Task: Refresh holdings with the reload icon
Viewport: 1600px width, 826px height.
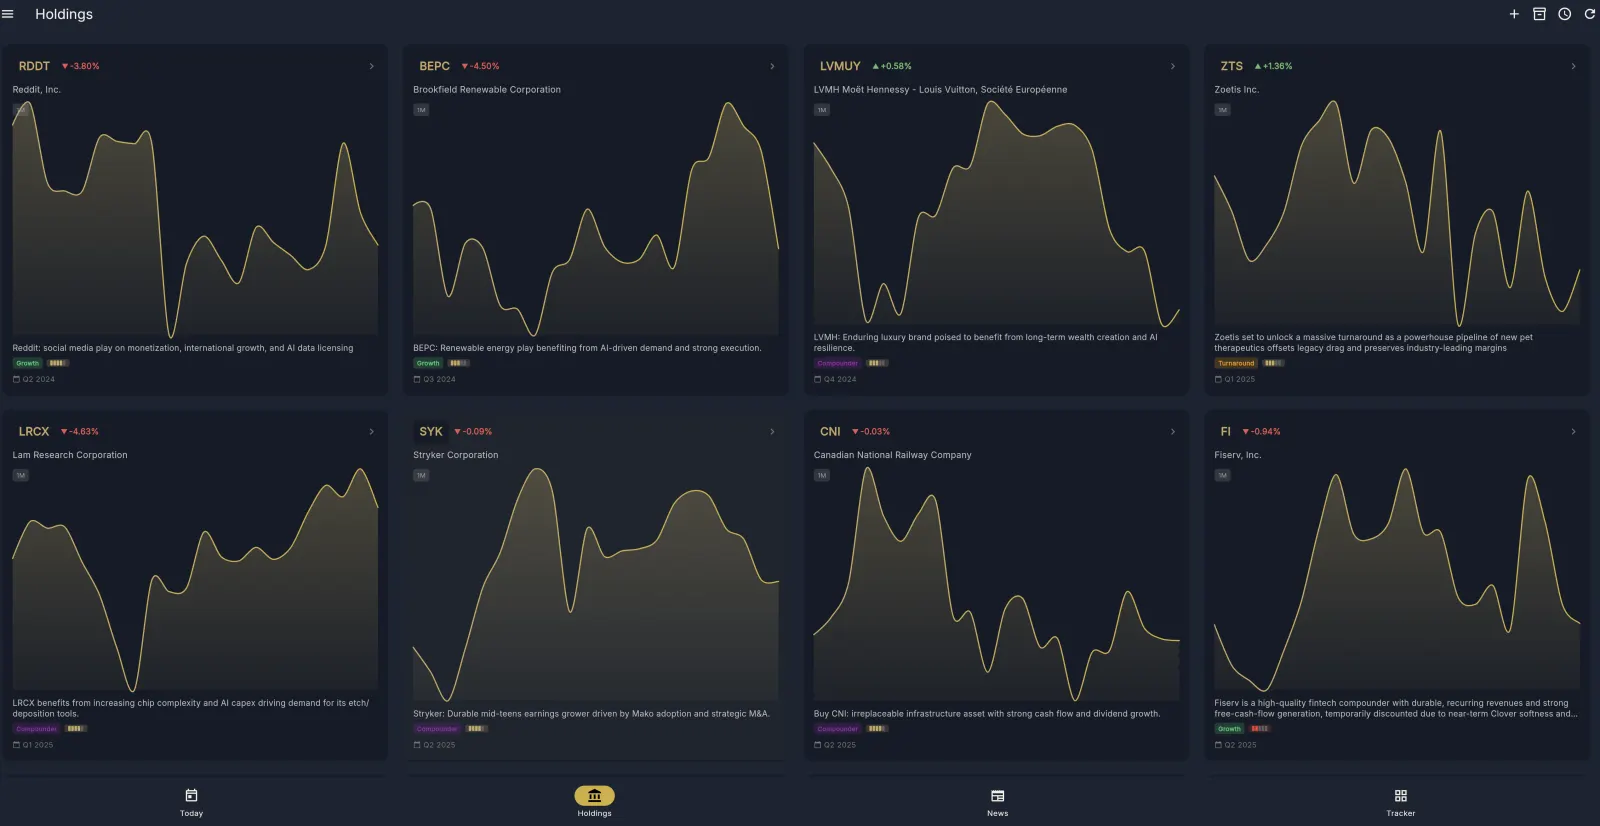Action: click(1589, 14)
